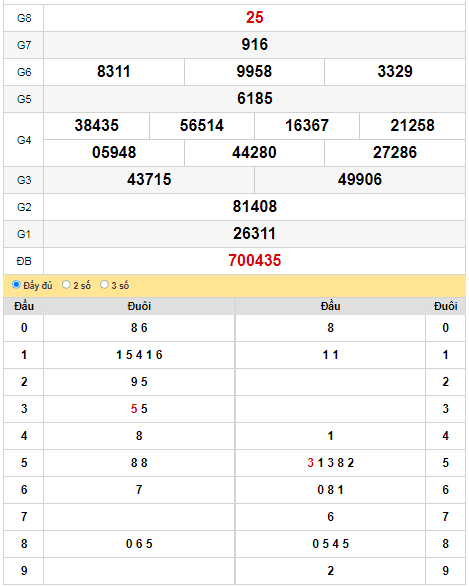469x586 pixels.
Task: Click the G3 number 43715
Action: point(149,179)
